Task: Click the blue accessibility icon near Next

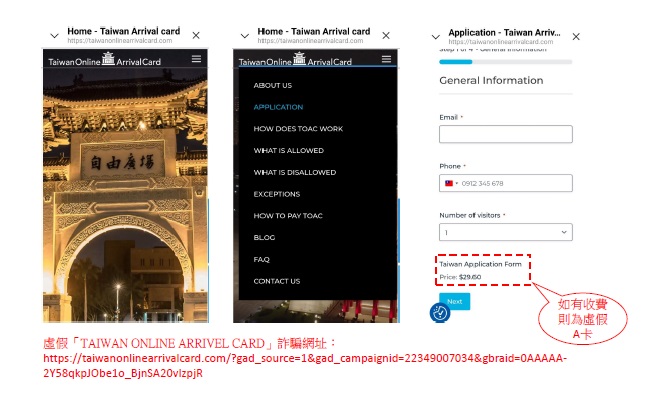Action: [x=439, y=313]
